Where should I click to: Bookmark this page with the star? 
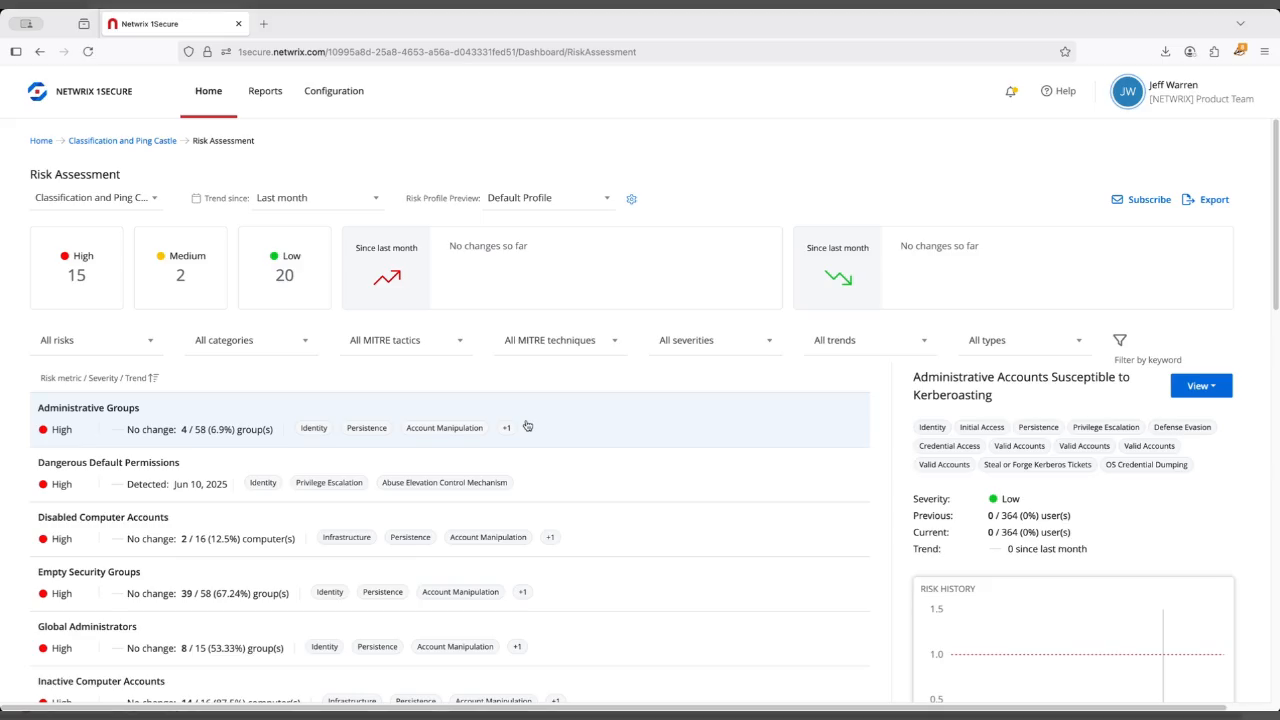(1065, 52)
